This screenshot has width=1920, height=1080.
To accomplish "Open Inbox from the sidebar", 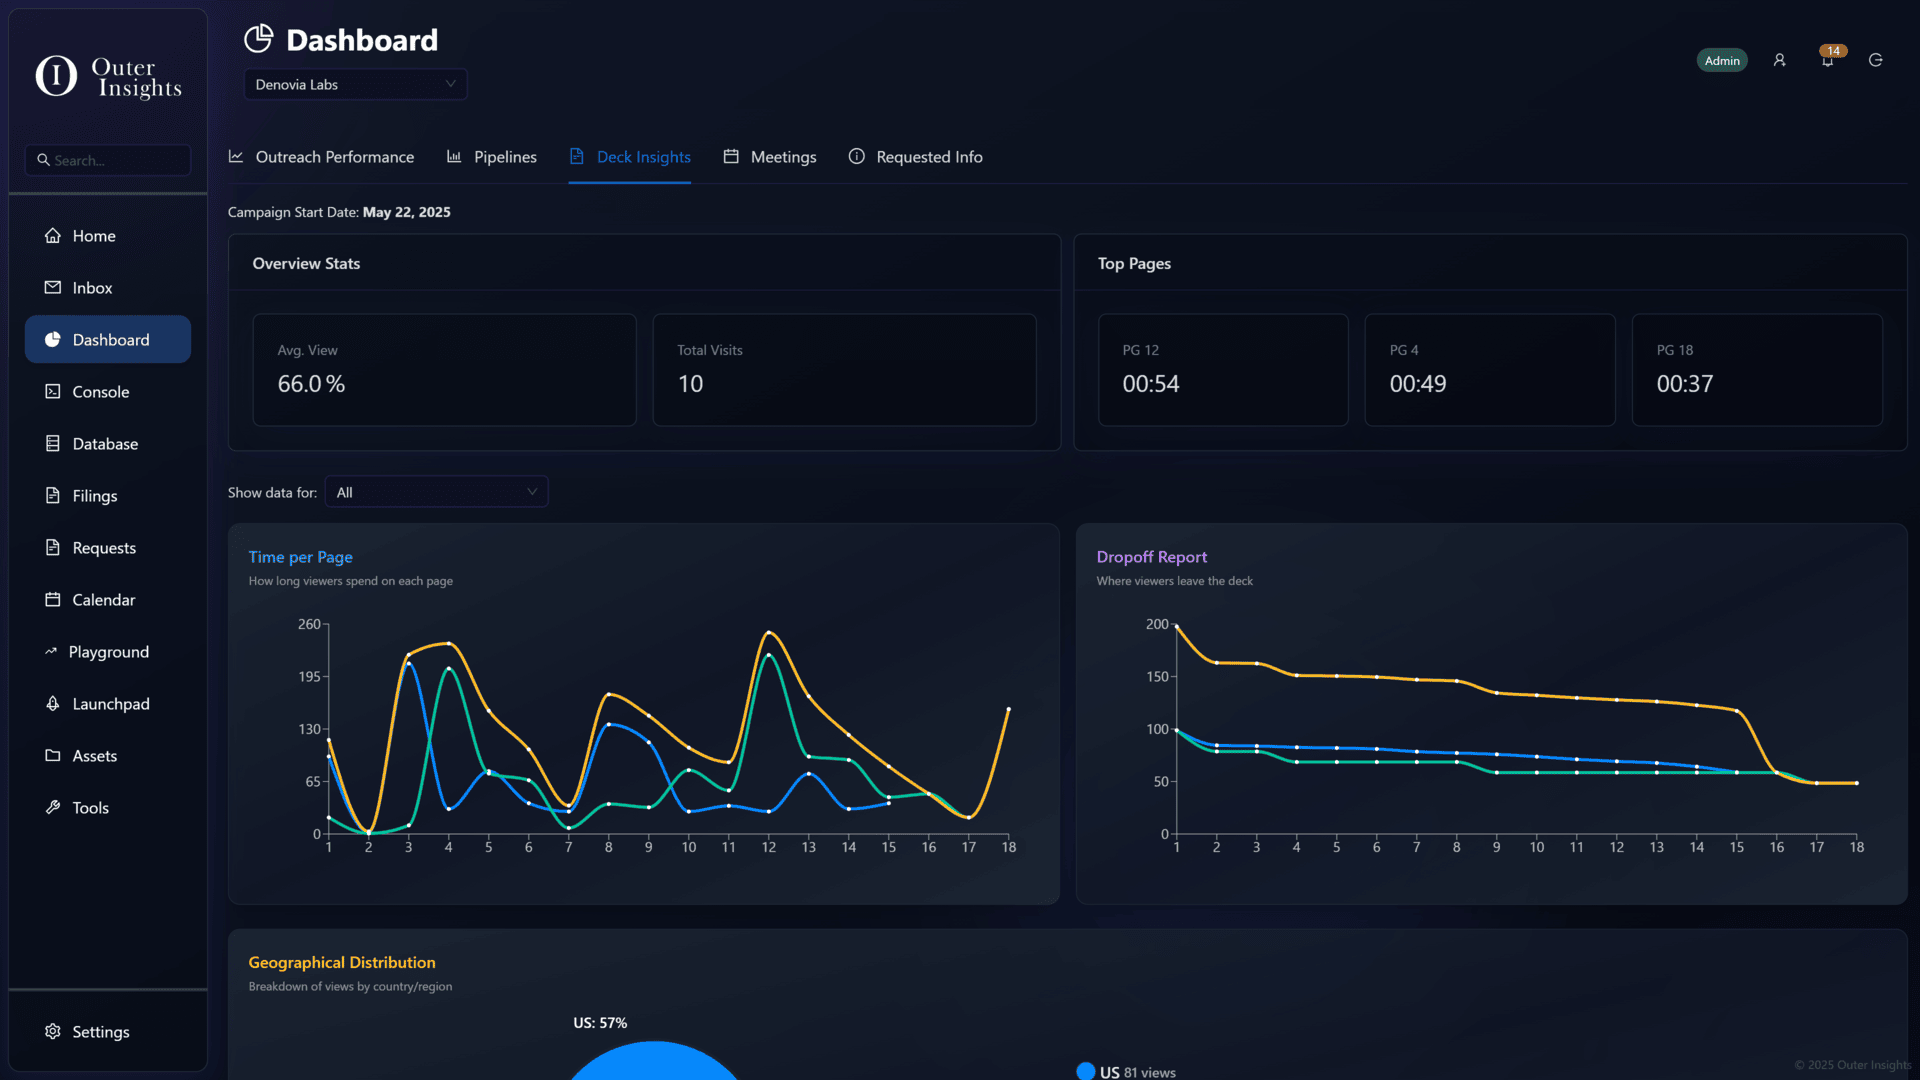I will tap(92, 288).
